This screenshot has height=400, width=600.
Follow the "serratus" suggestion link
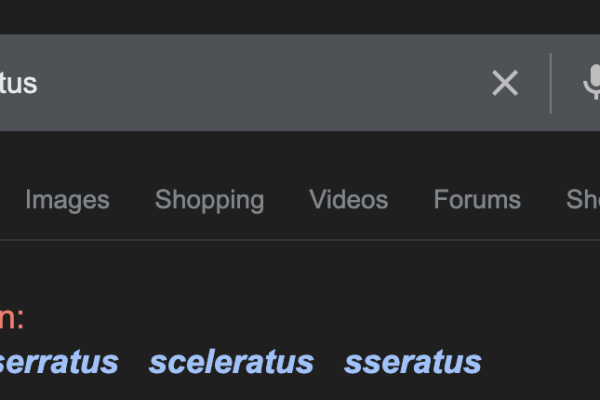click(58, 362)
